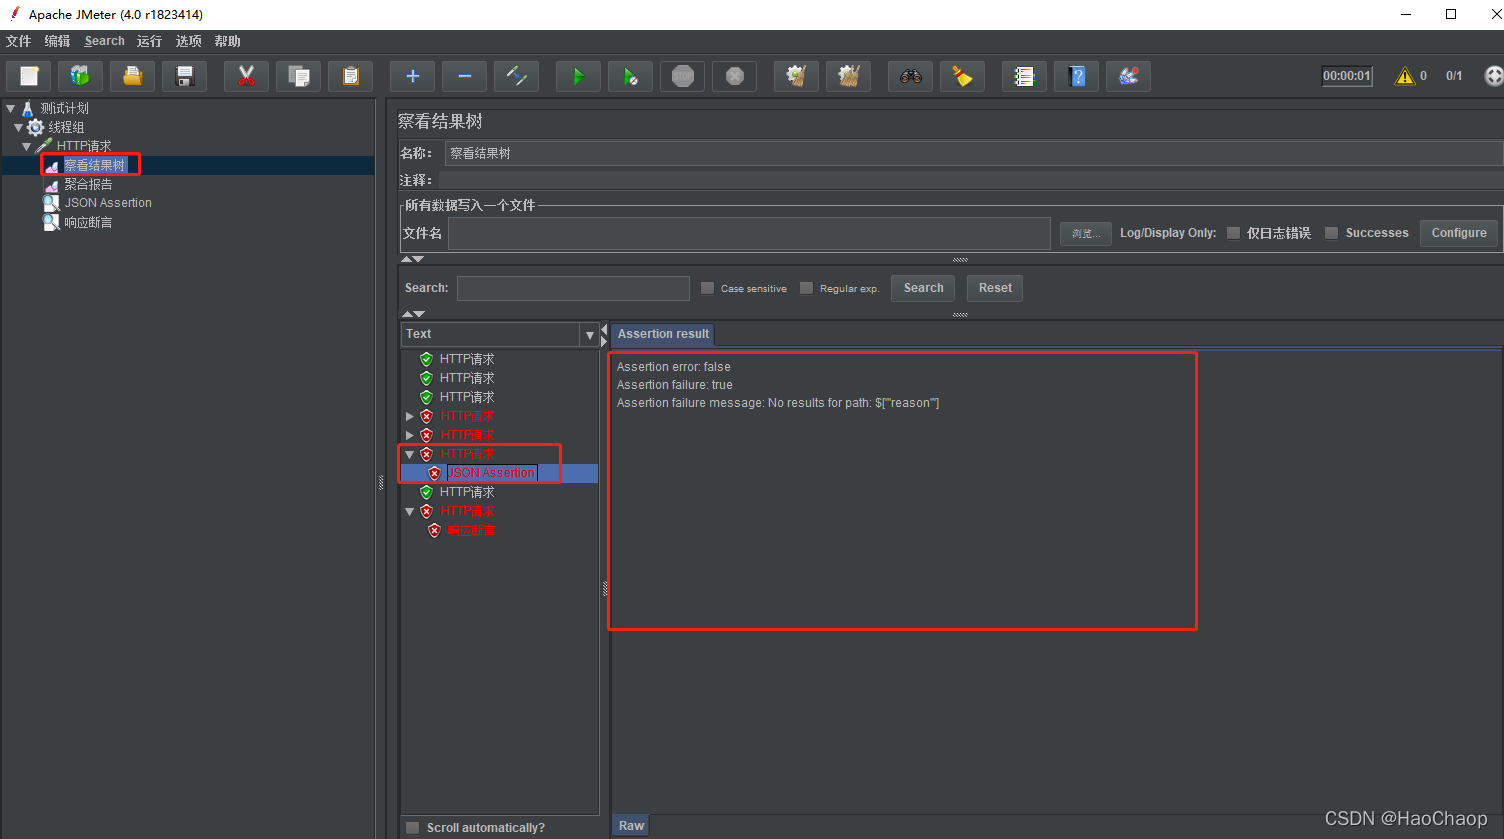Screen dimensions: 1504x839
Task: Collapse failed HTTP请求 result containing 响应断言
Action: point(409,511)
